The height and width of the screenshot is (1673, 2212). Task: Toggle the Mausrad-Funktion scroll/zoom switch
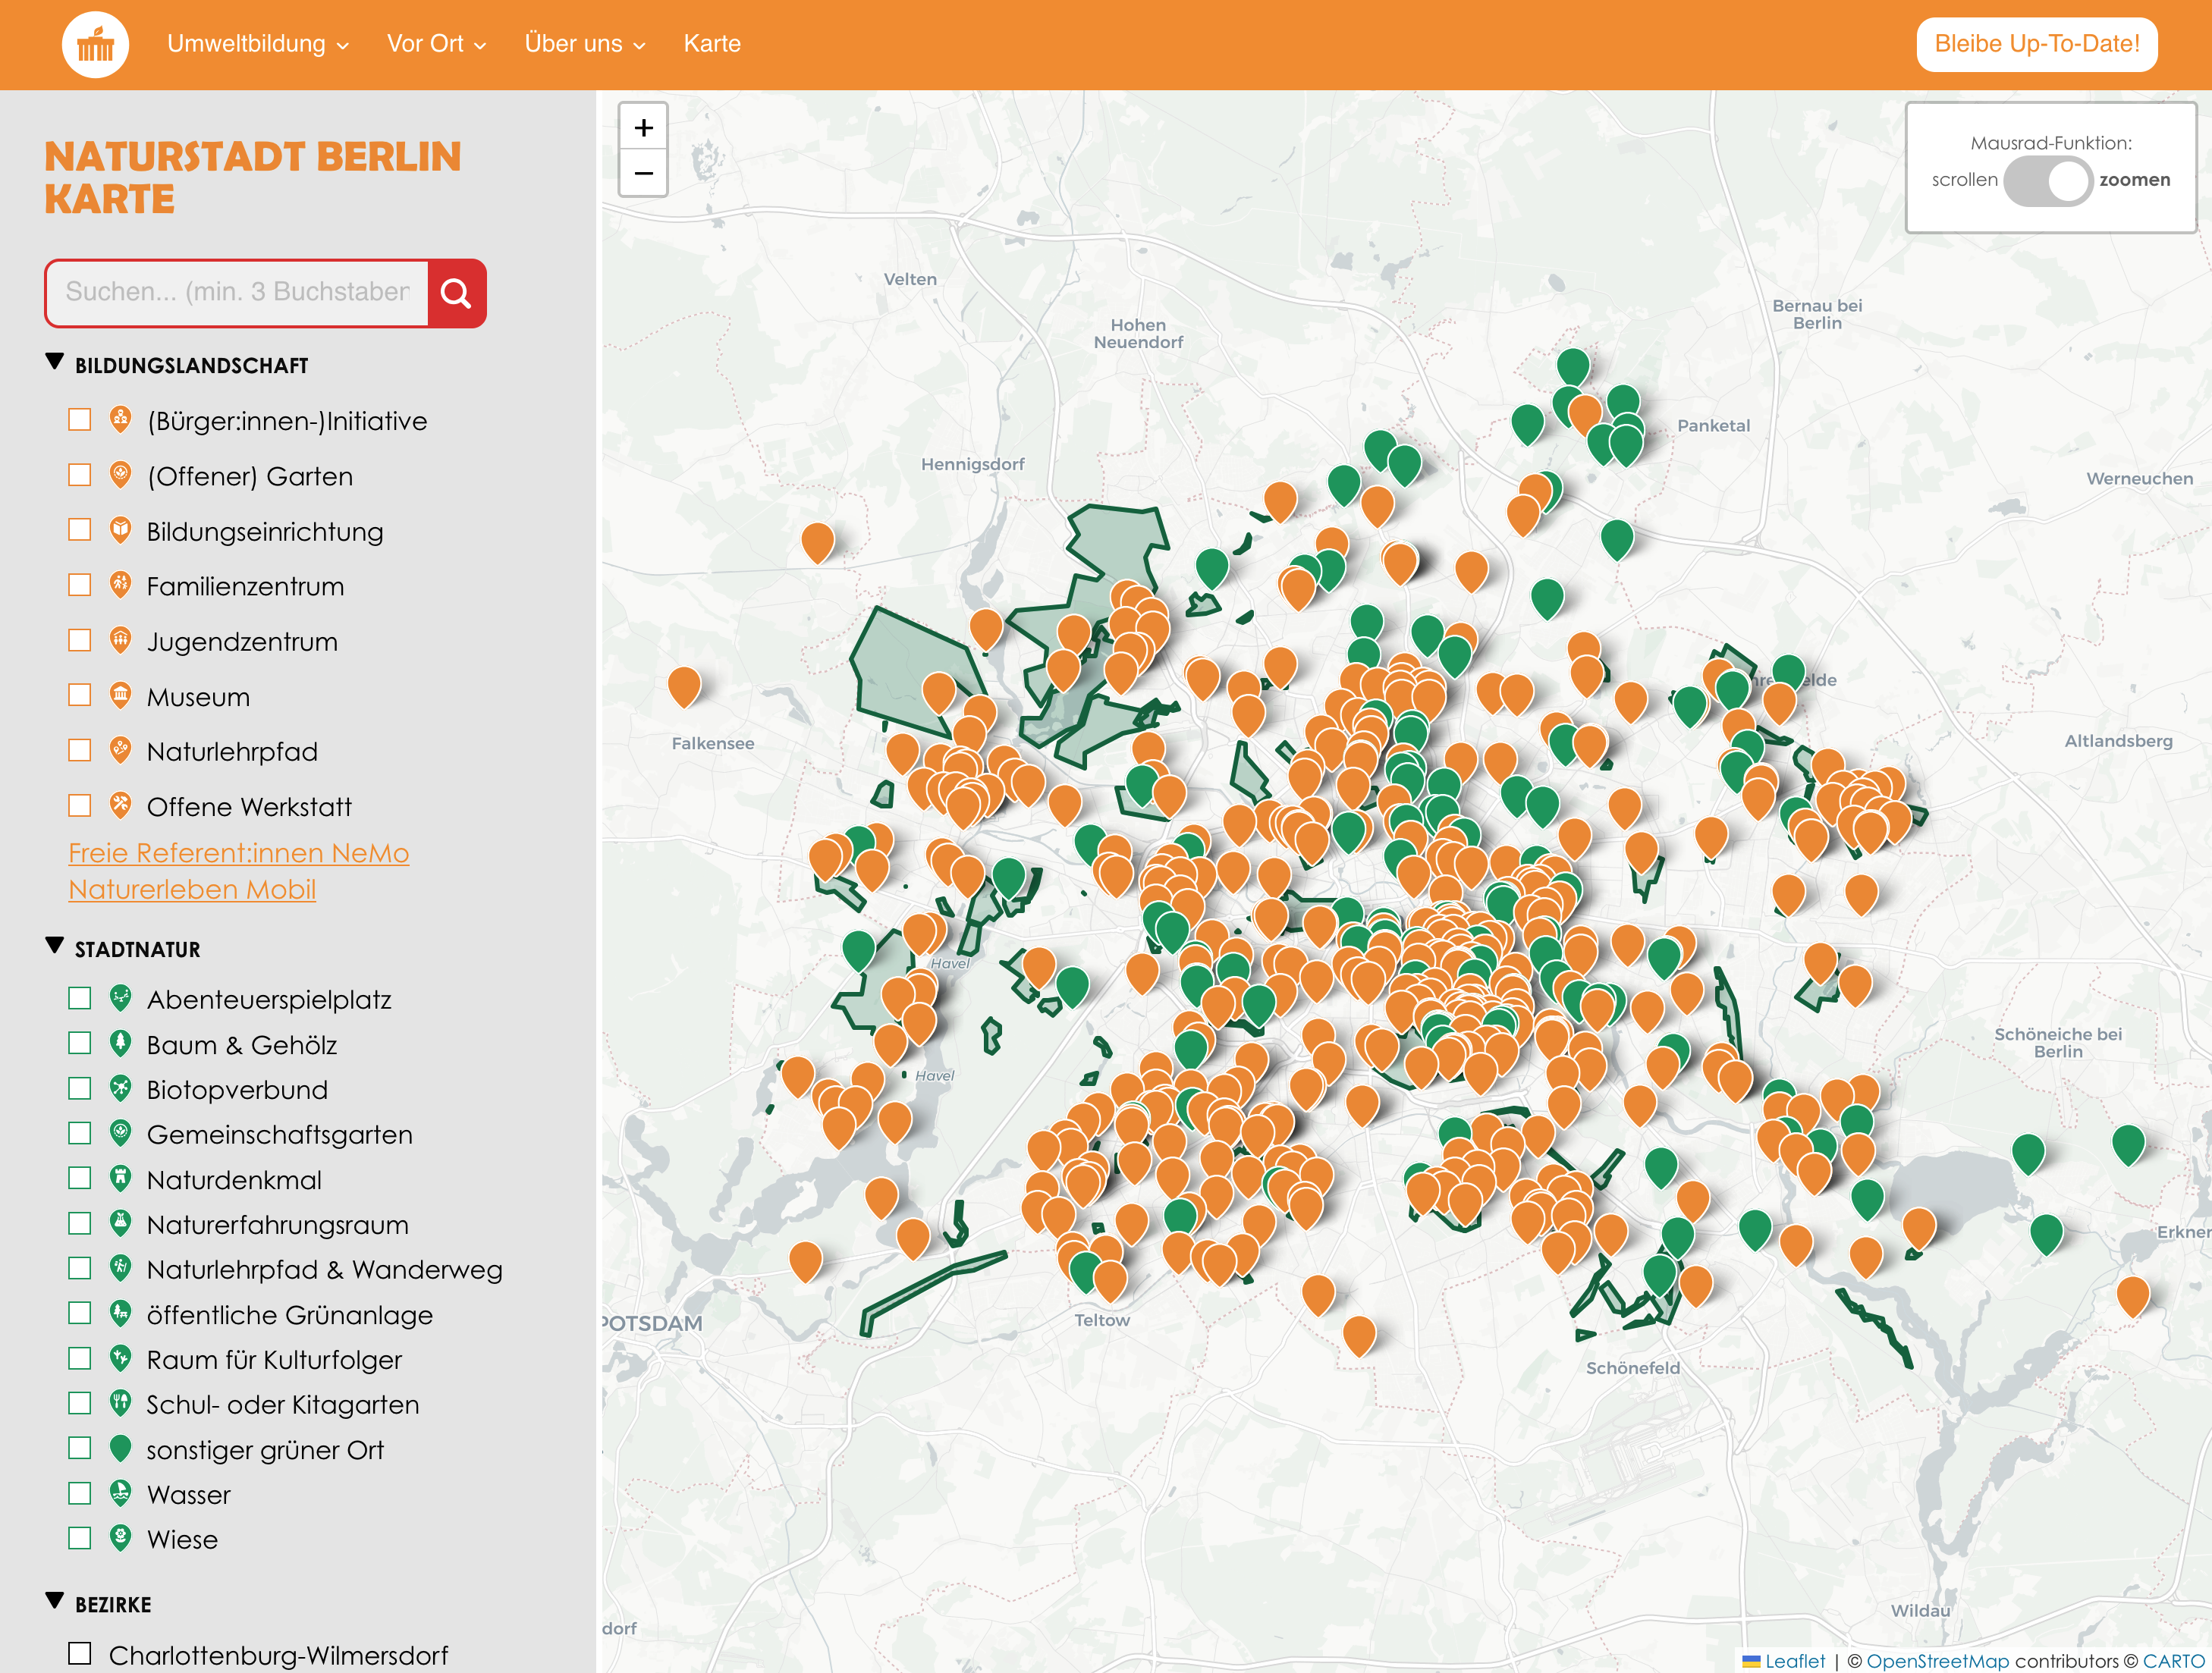2047,181
